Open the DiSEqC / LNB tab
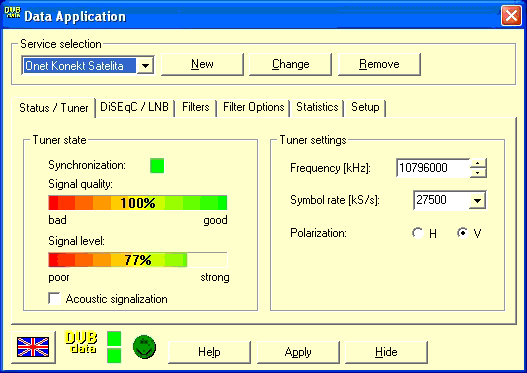The image size is (527, 373). click(134, 107)
